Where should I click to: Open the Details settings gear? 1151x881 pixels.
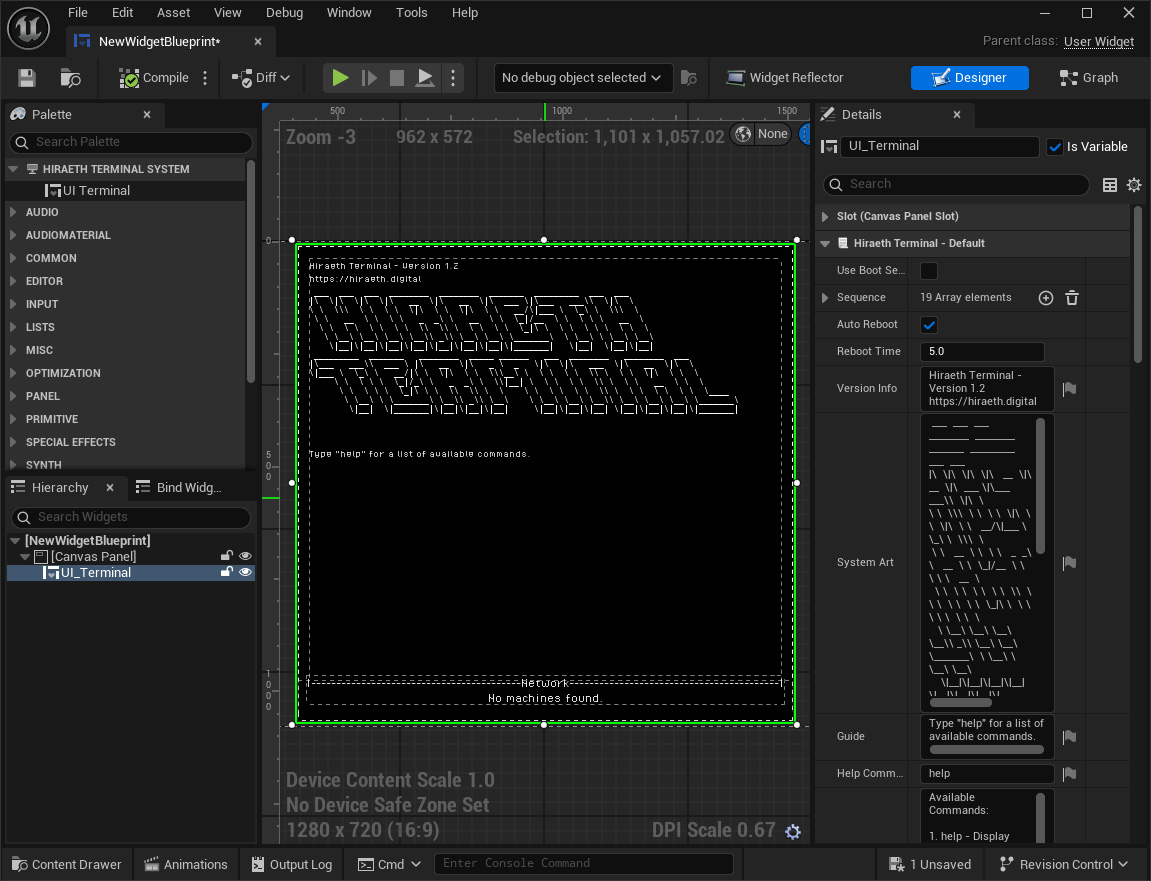click(x=1134, y=185)
